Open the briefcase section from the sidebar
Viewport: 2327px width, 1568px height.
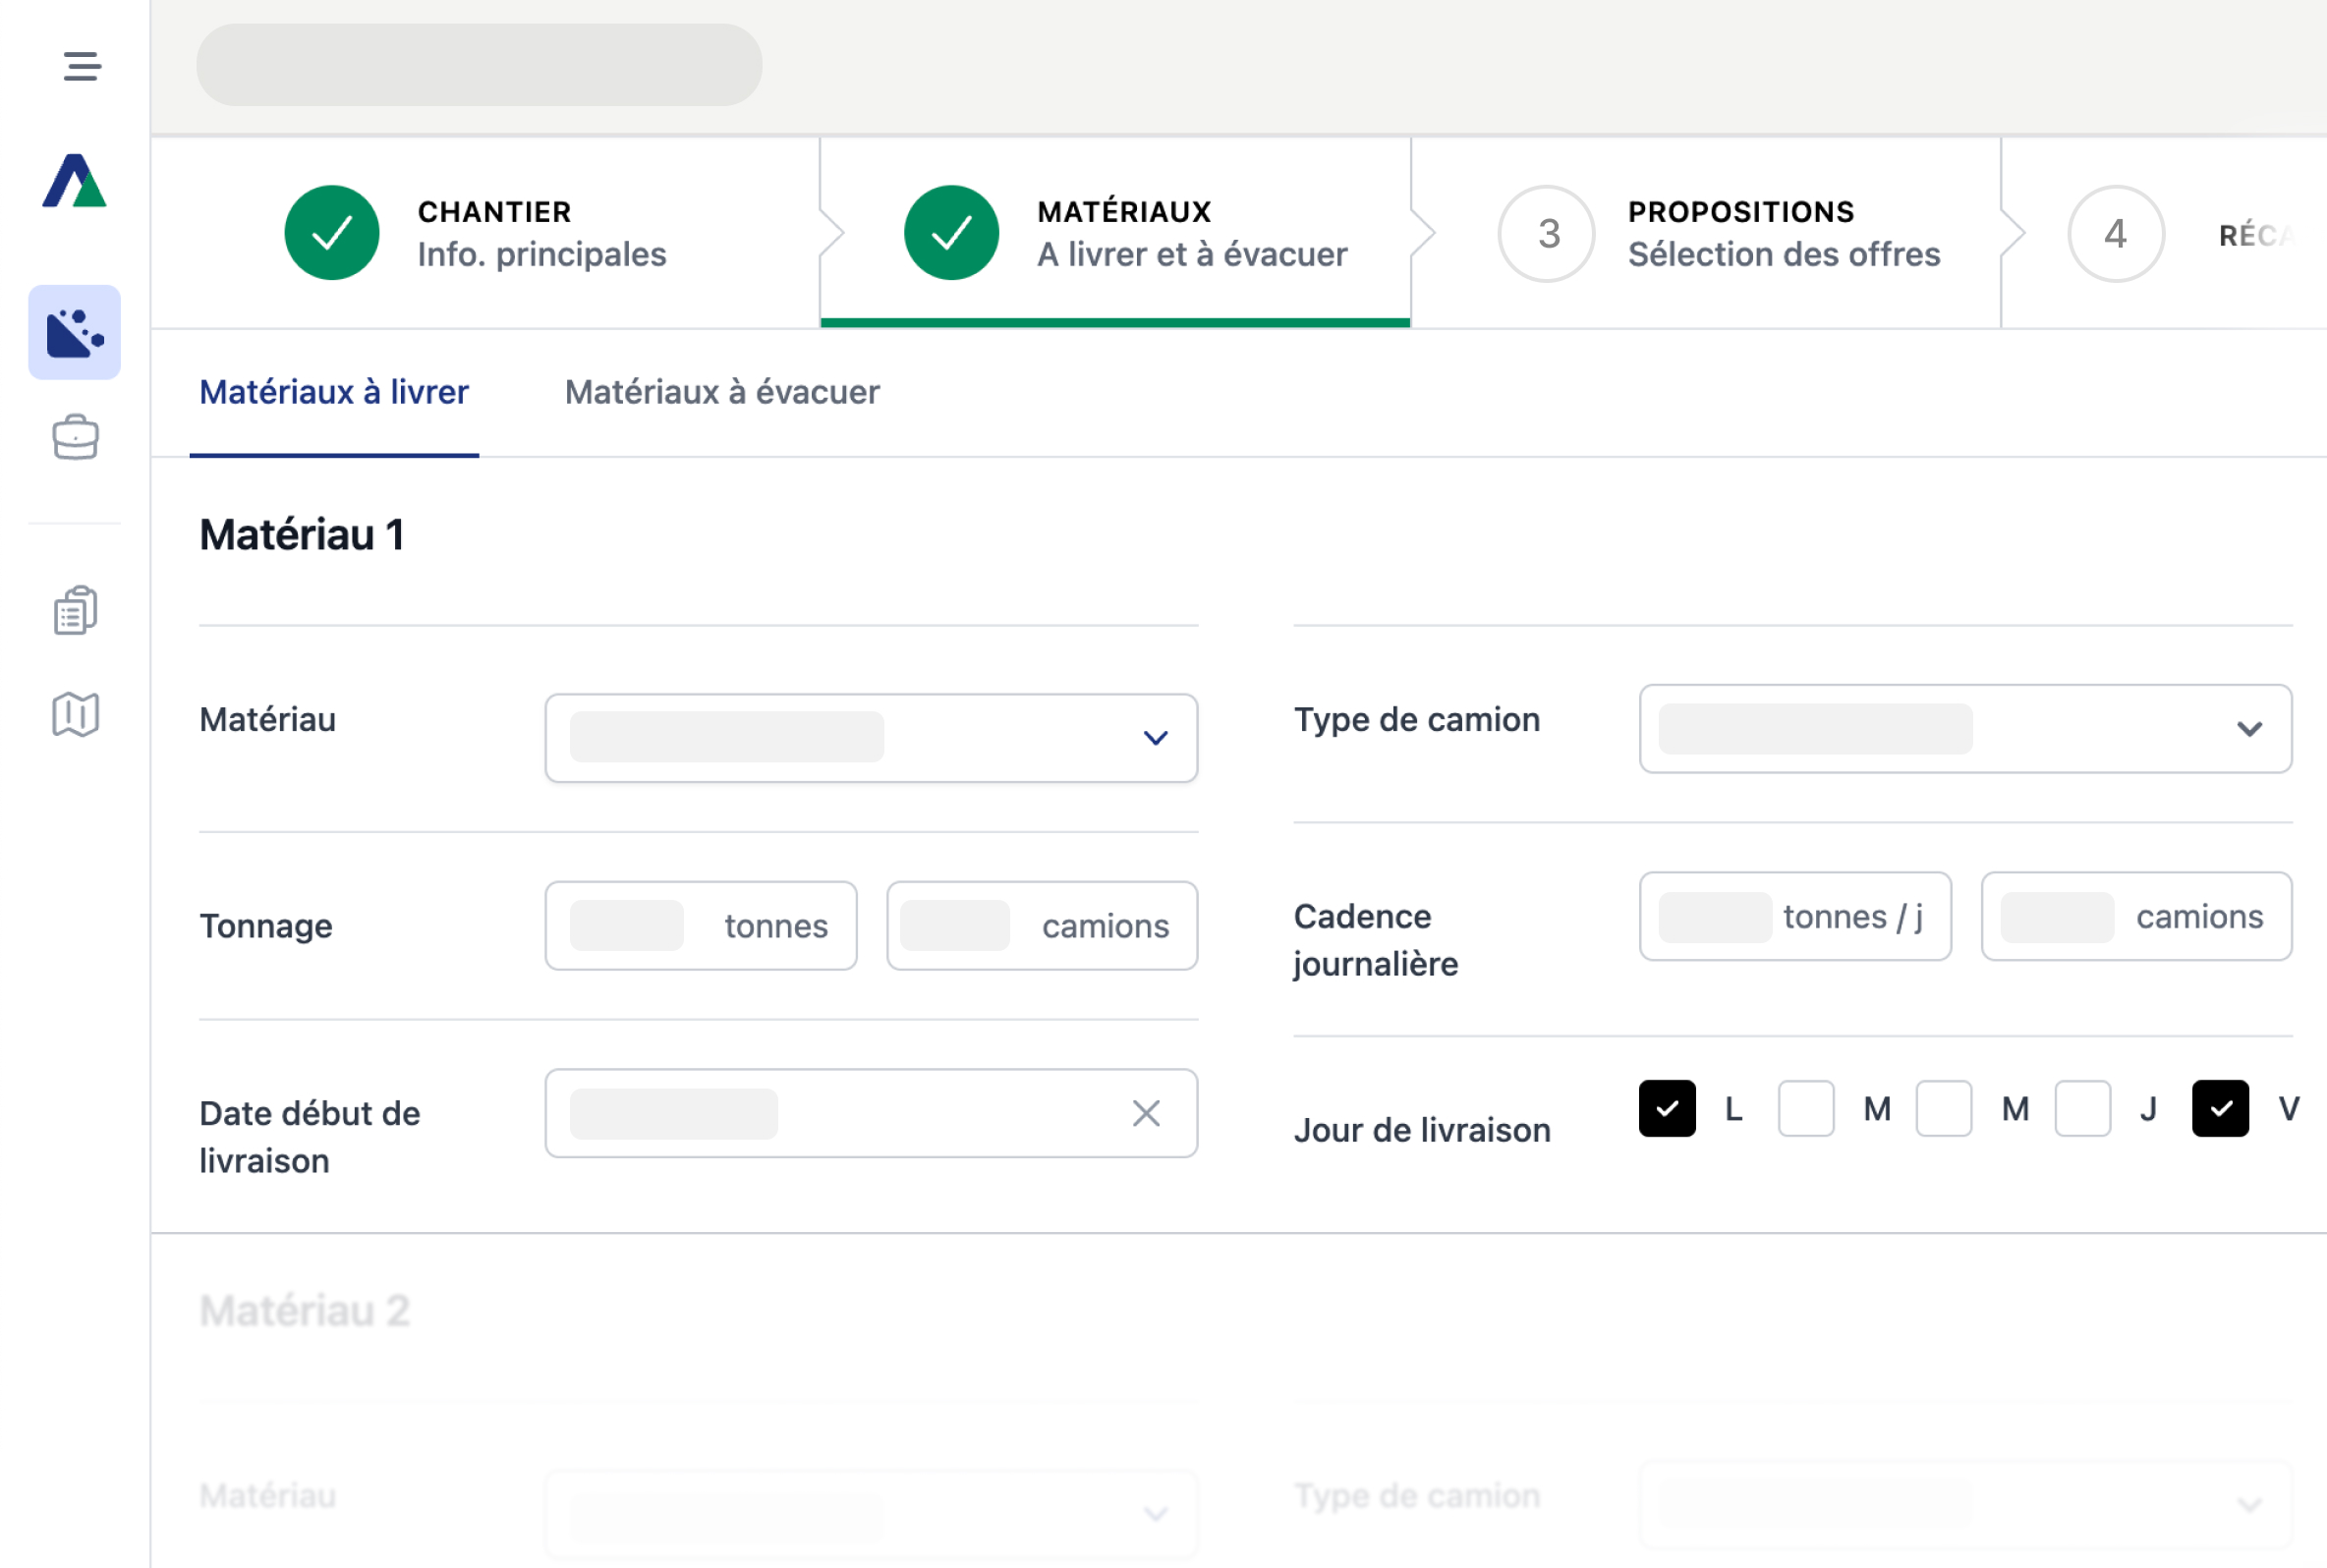point(75,437)
